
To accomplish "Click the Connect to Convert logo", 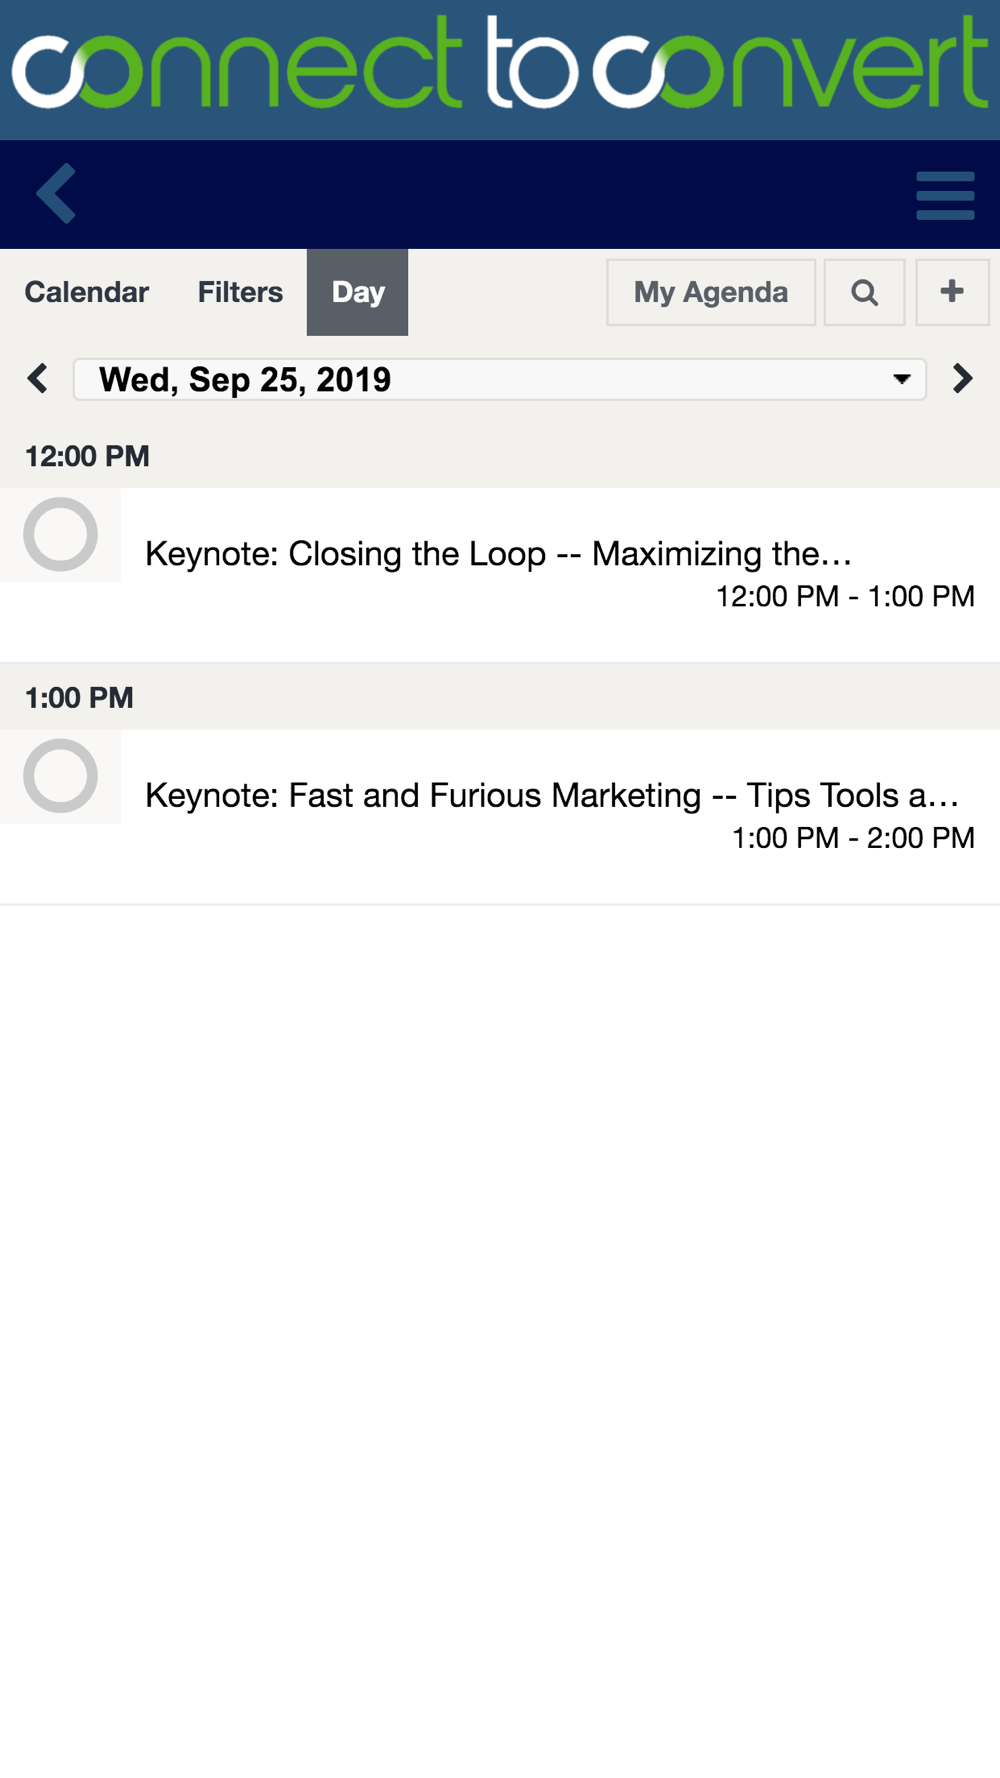I will click(500, 63).
